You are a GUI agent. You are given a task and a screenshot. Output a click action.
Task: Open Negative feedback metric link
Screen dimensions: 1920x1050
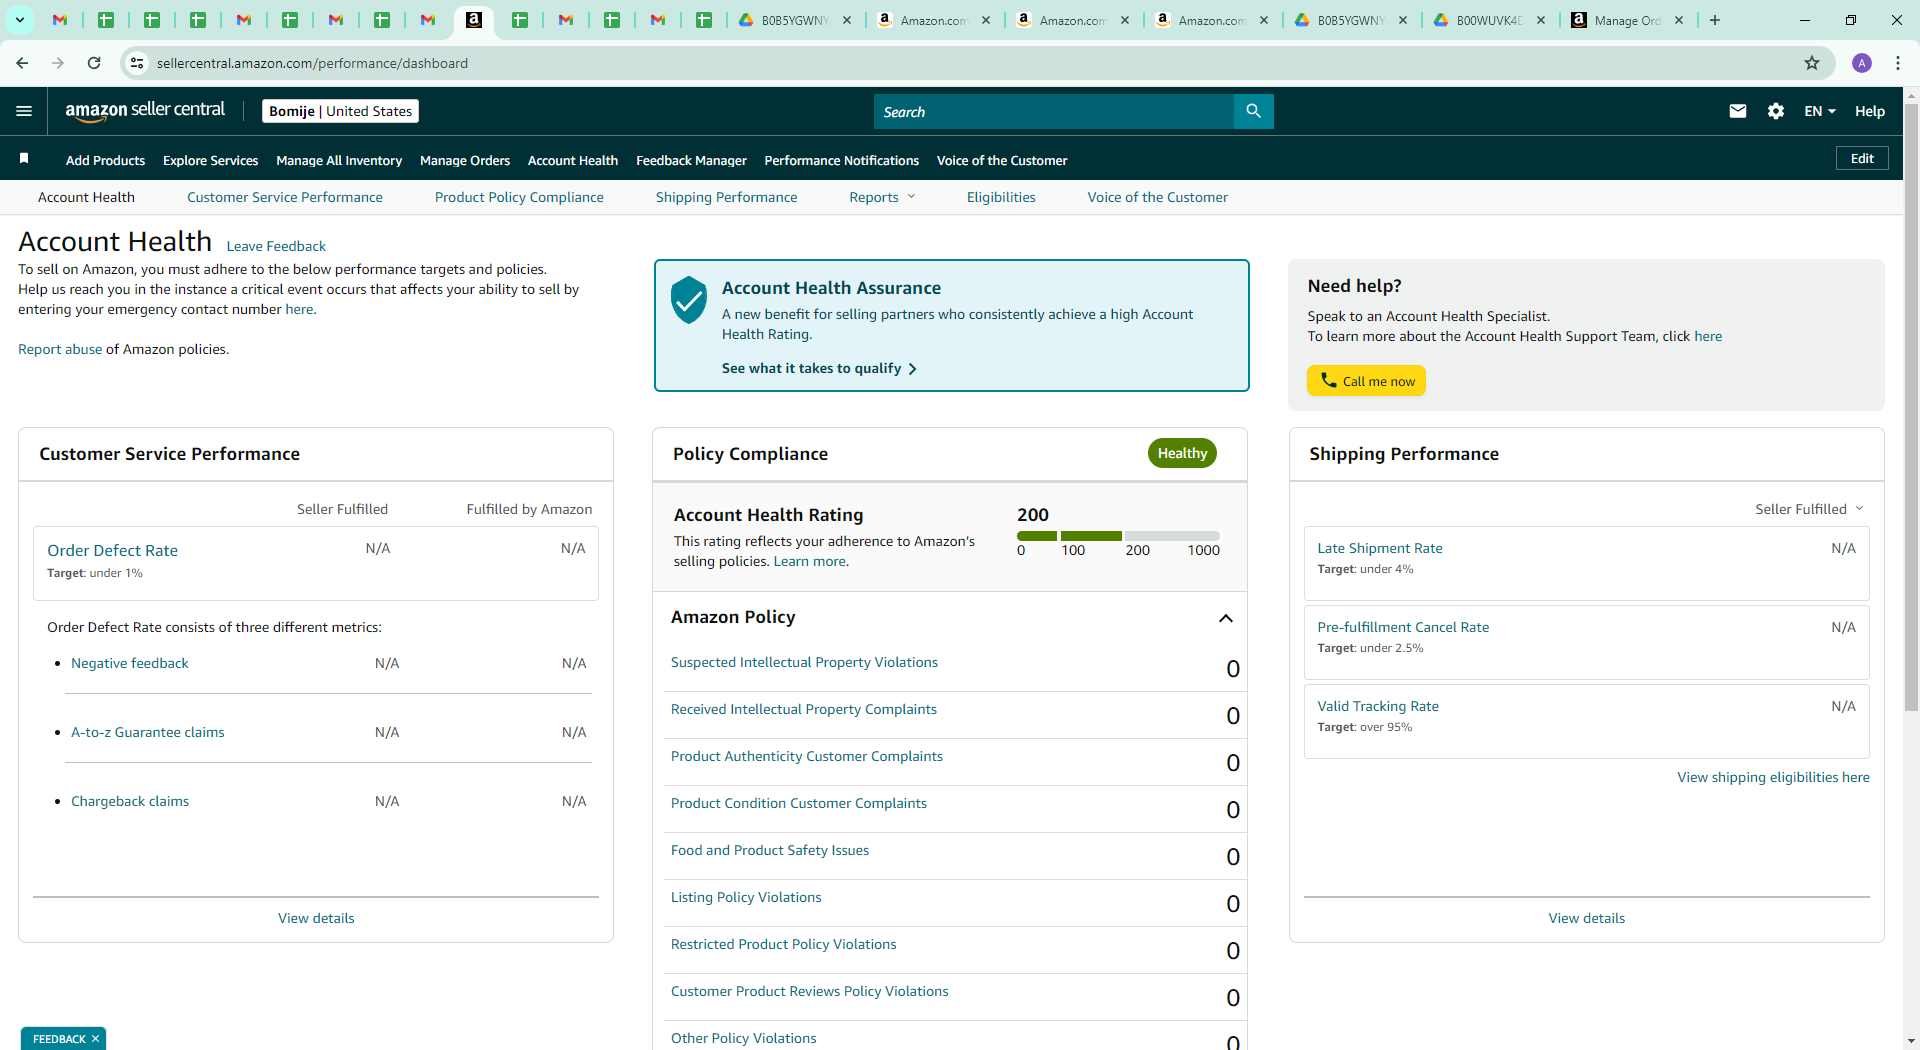pos(129,663)
